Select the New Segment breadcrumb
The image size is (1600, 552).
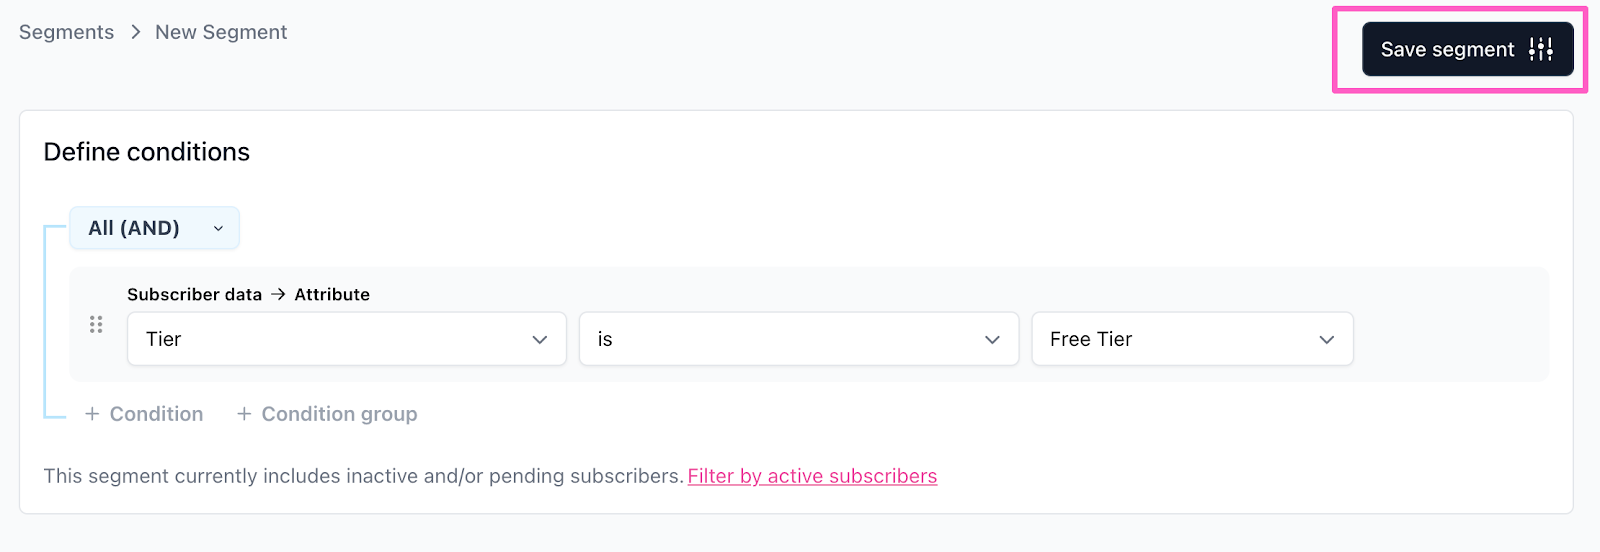pos(221,32)
